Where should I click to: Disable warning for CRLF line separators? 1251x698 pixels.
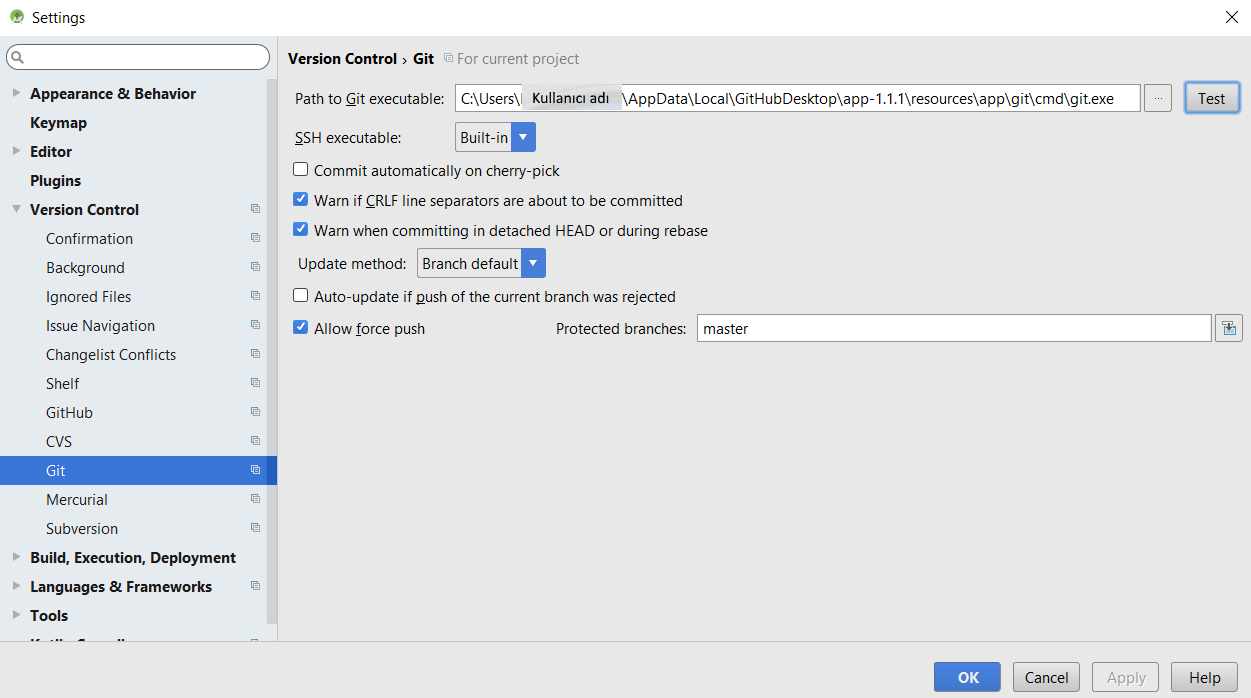[300, 200]
